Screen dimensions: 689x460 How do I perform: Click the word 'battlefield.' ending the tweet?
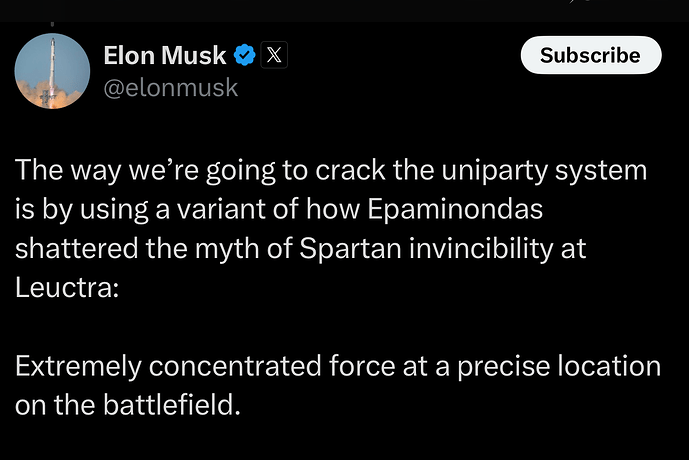coord(172,405)
